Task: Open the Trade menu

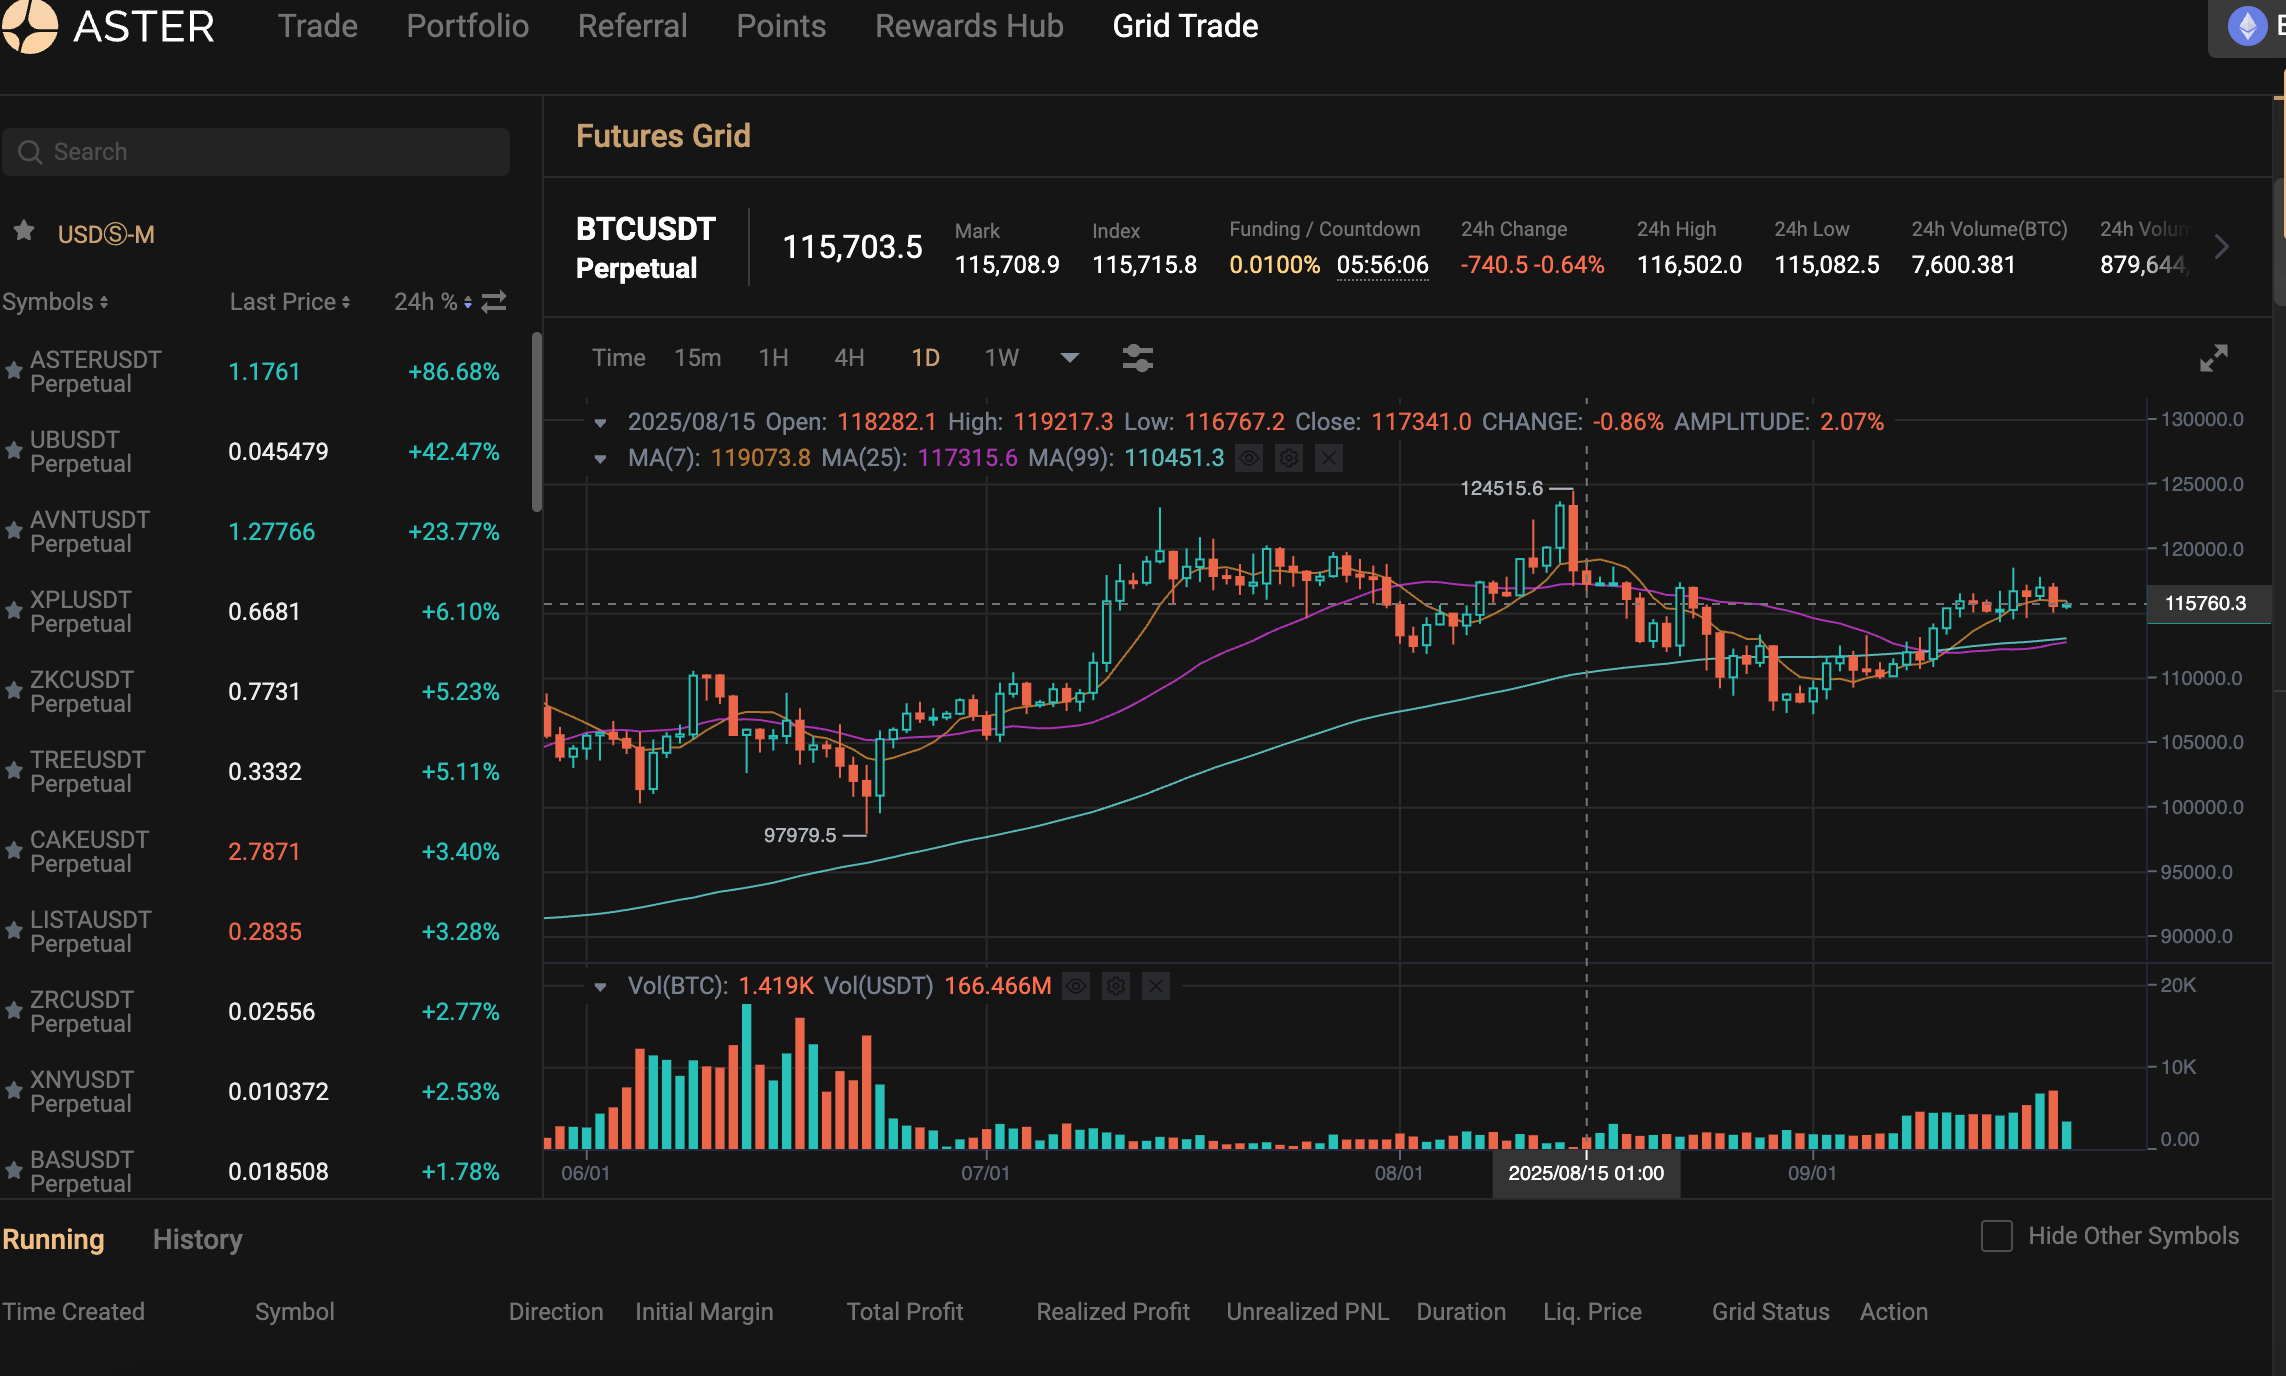Action: tap(317, 26)
